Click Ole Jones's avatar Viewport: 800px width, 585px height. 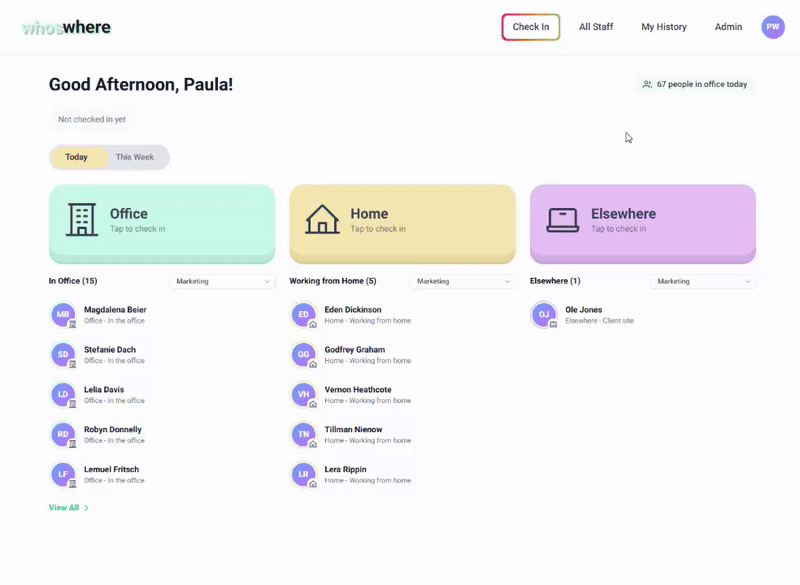[543, 314]
